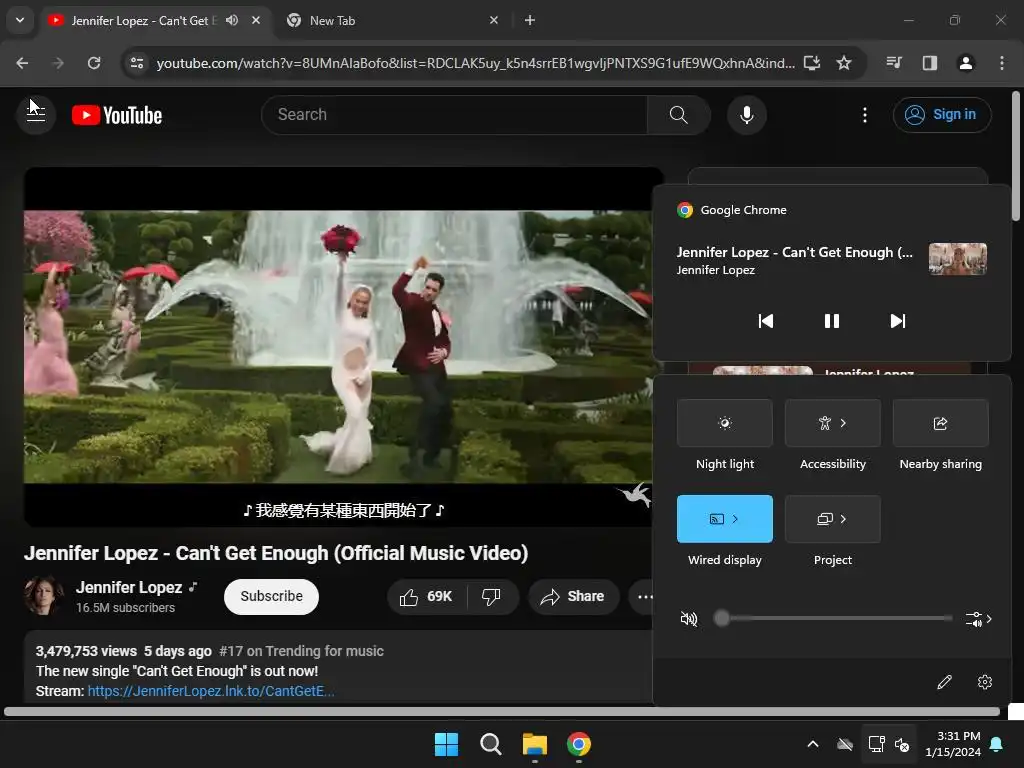Mute tab via speaker icon on tab

click(232, 20)
